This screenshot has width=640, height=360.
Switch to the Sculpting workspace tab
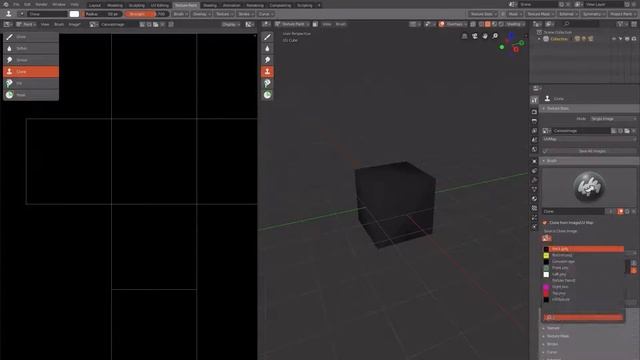click(137, 5)
